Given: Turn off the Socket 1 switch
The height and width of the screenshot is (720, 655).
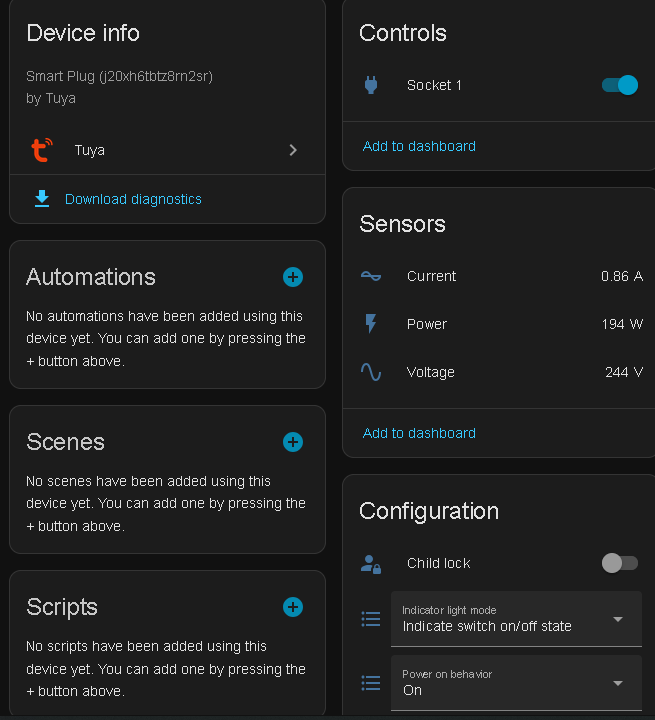Looking at the screenshot, I should pos(620,85).
